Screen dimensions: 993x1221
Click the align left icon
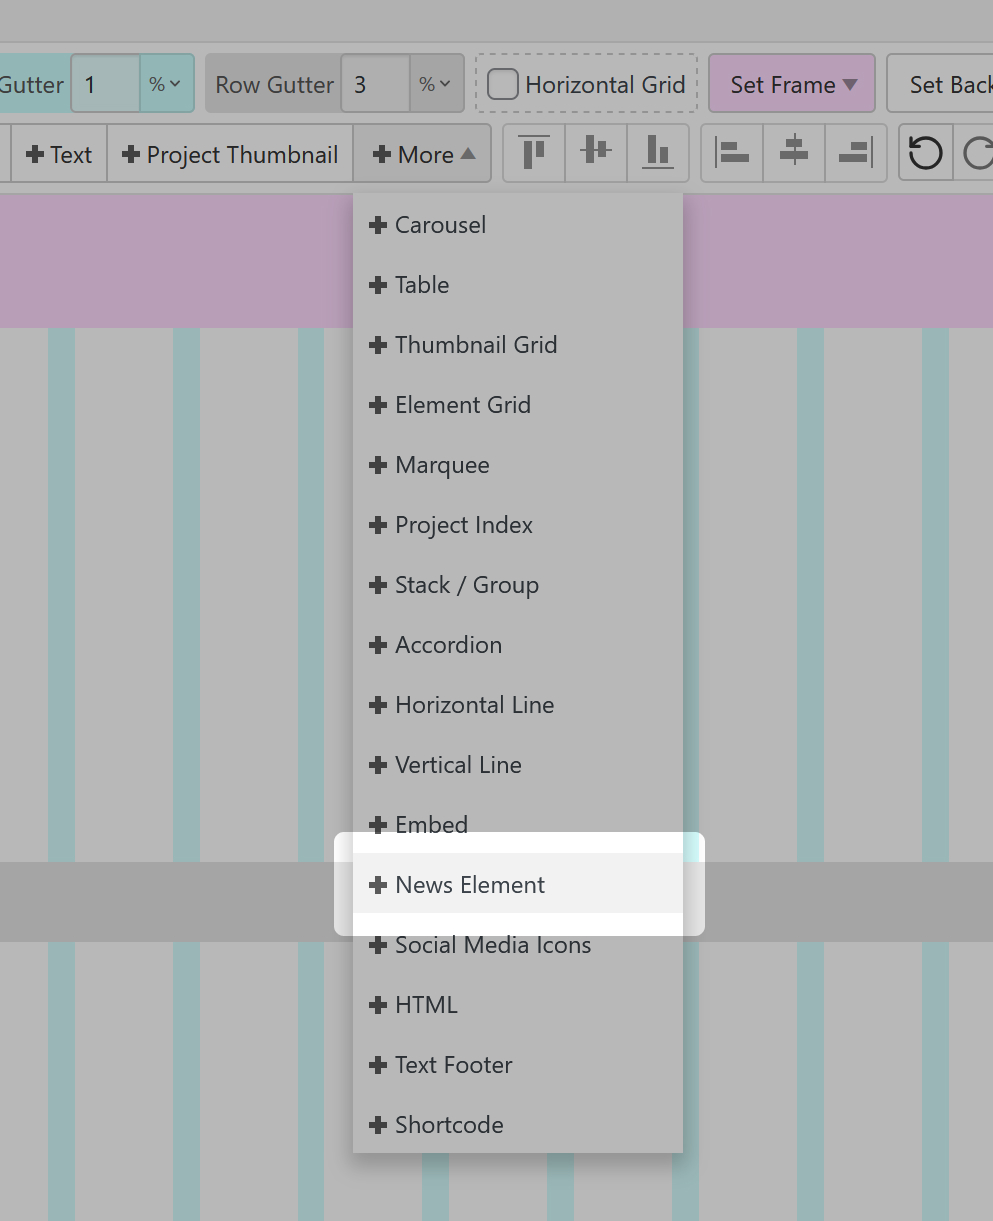pos(732,153)
